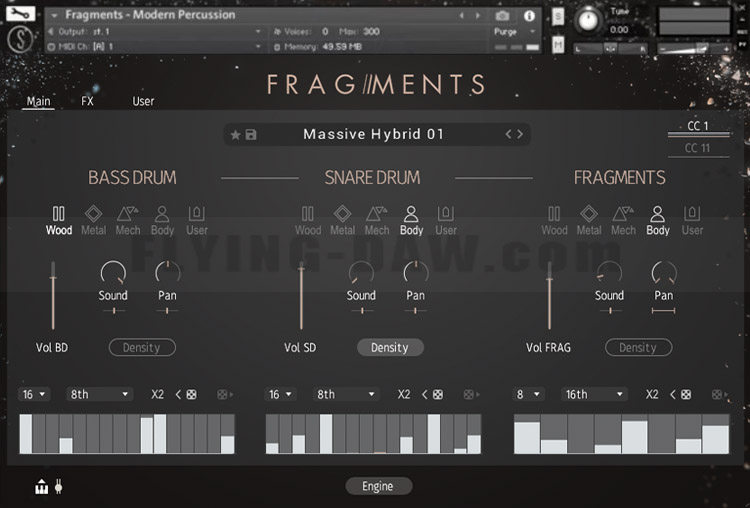Select Body source for Snare Drum

tap(411, 221)
